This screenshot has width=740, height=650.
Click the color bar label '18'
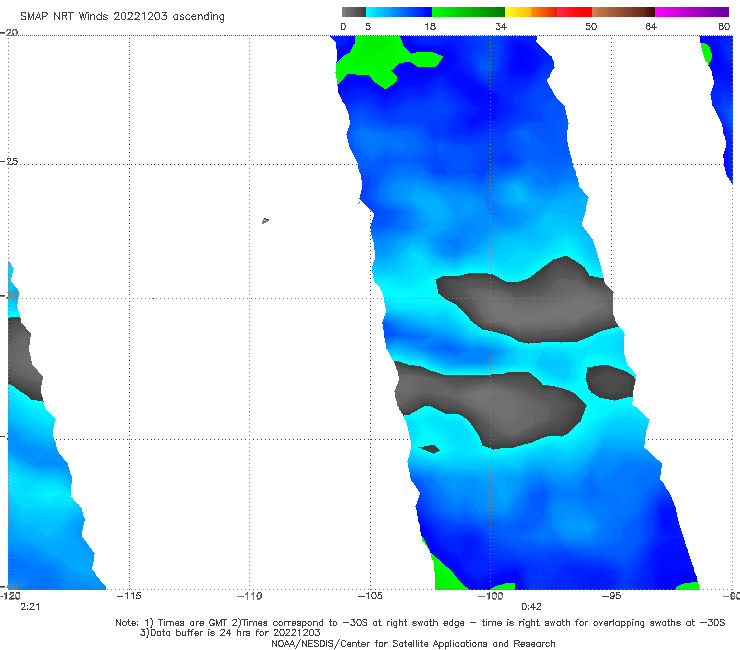pos(430,26)
